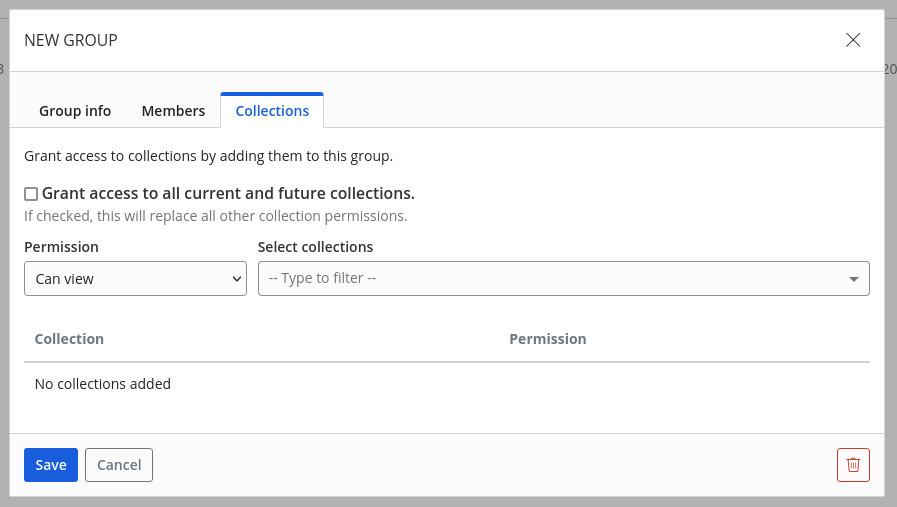Viewport: 897px width, 507px height.
Task: Tick the grant all collections checkbox
Action: point(31,194)
